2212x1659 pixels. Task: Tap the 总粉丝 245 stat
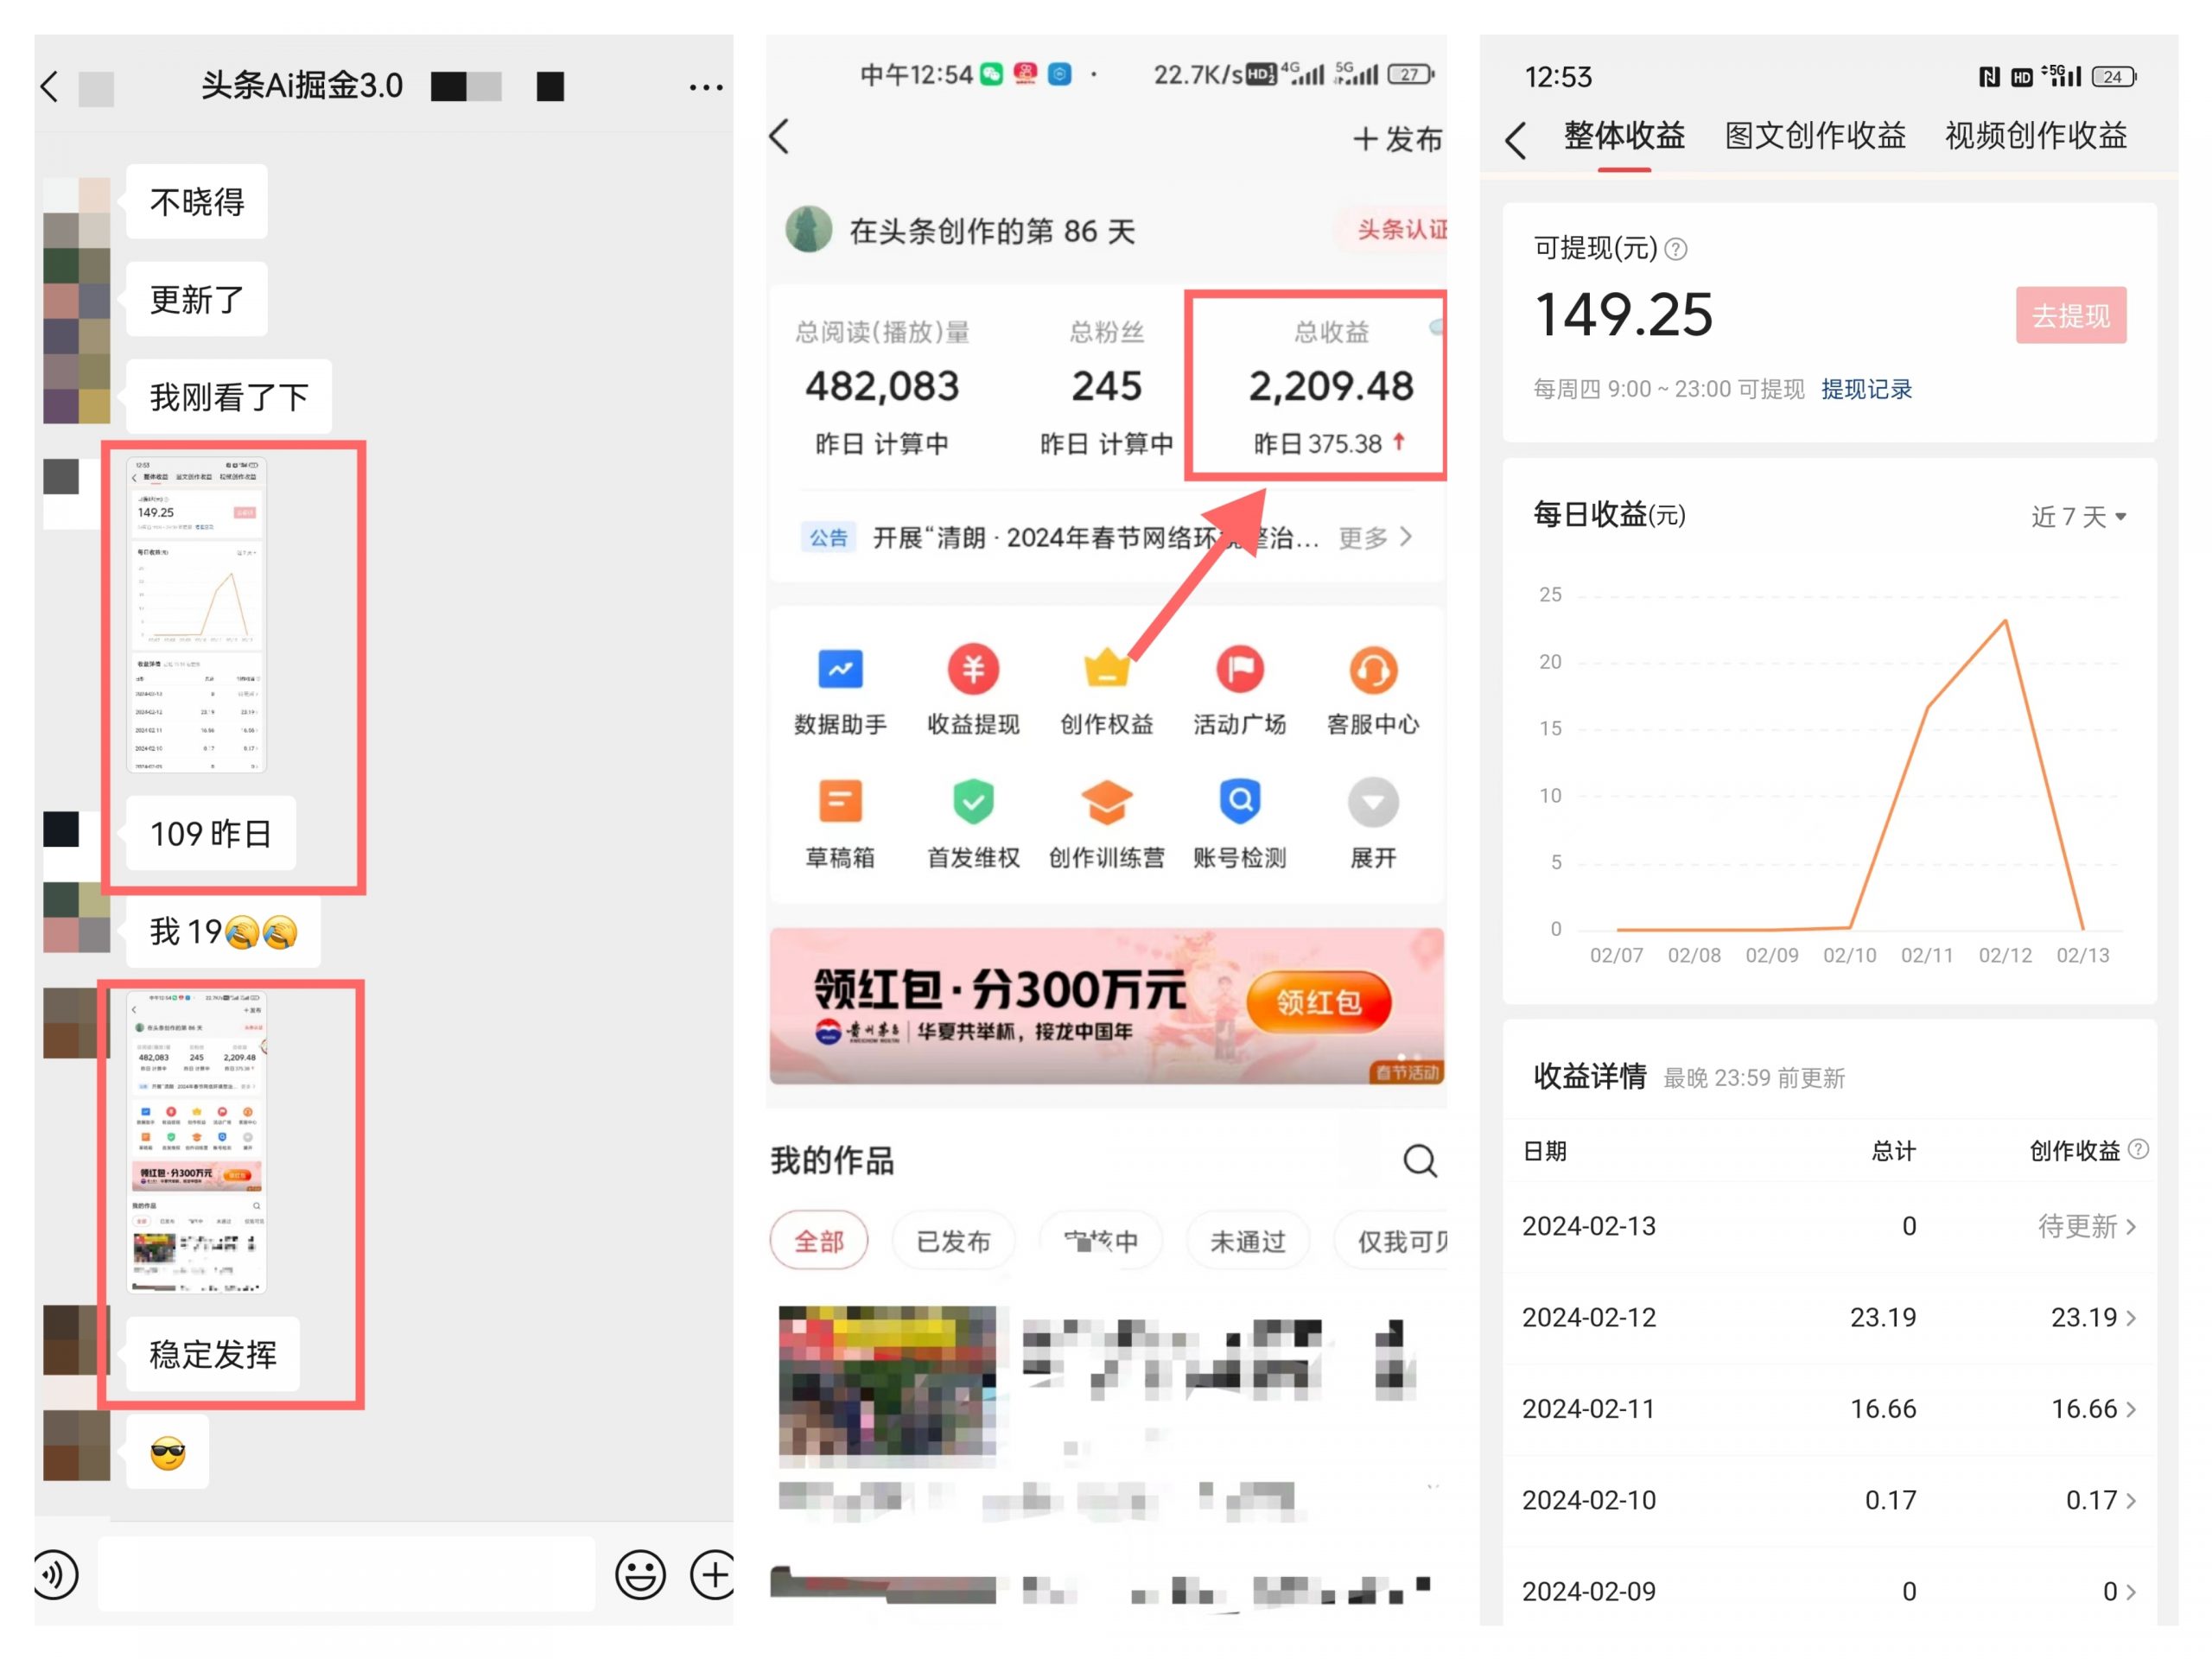pos(1106,388)
